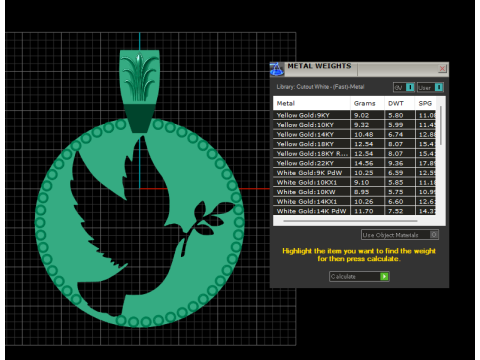Sort by the Metal column header

click(311, 103)
